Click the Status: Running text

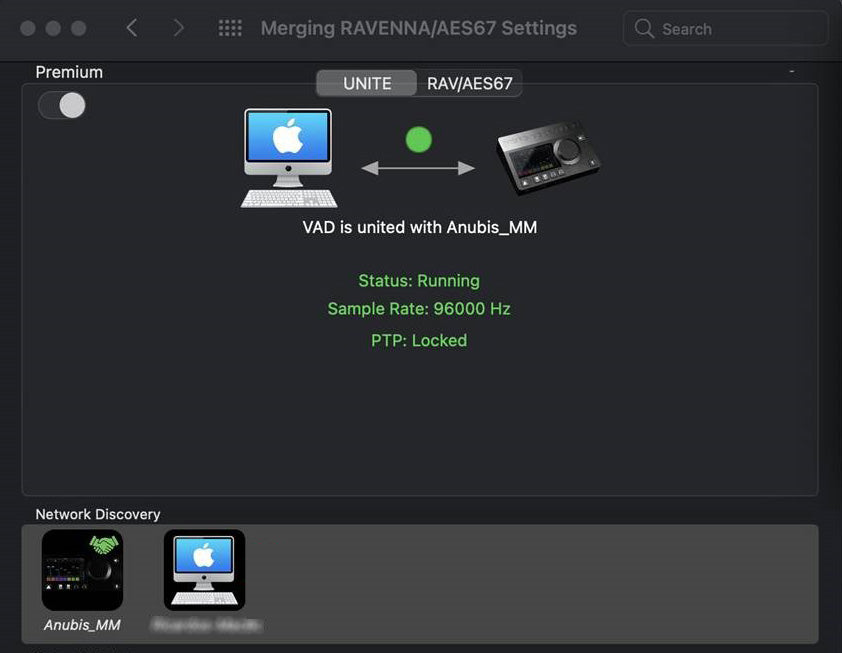[x=418, y=280]
